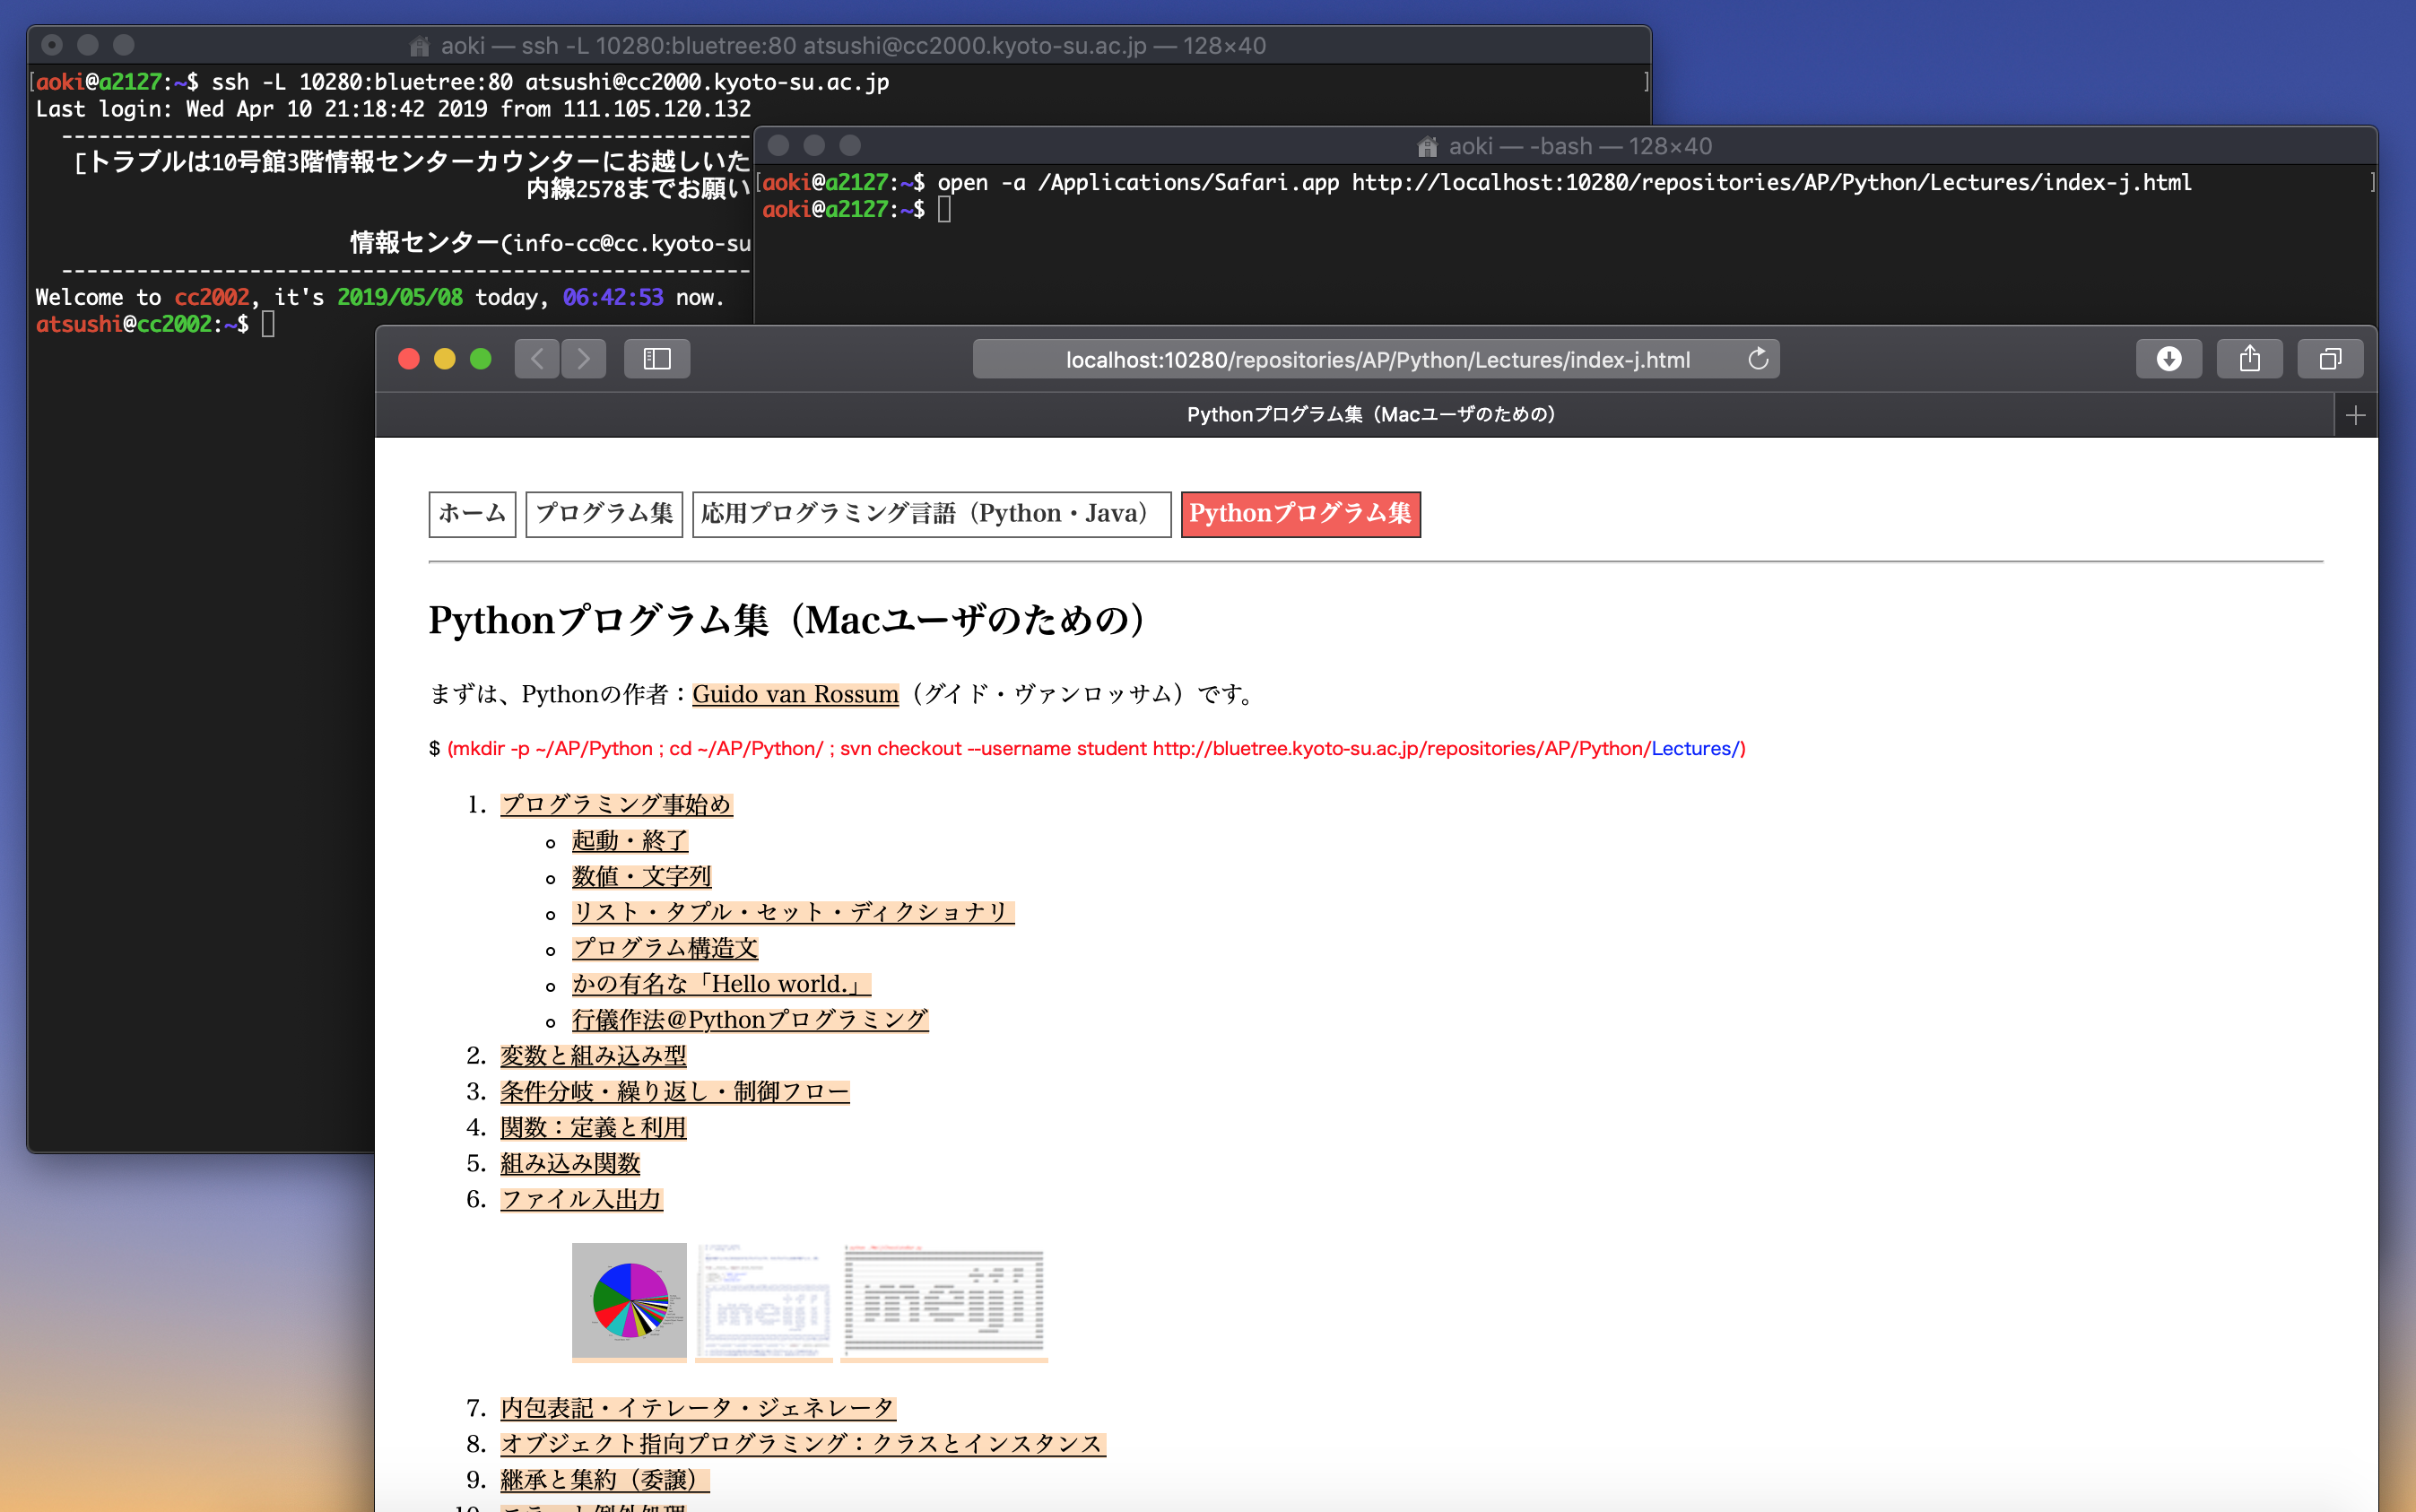Open 内包表記・イテレータ・ジェネレータ link
The image size is (2416, 1512).
point(698,1408)
